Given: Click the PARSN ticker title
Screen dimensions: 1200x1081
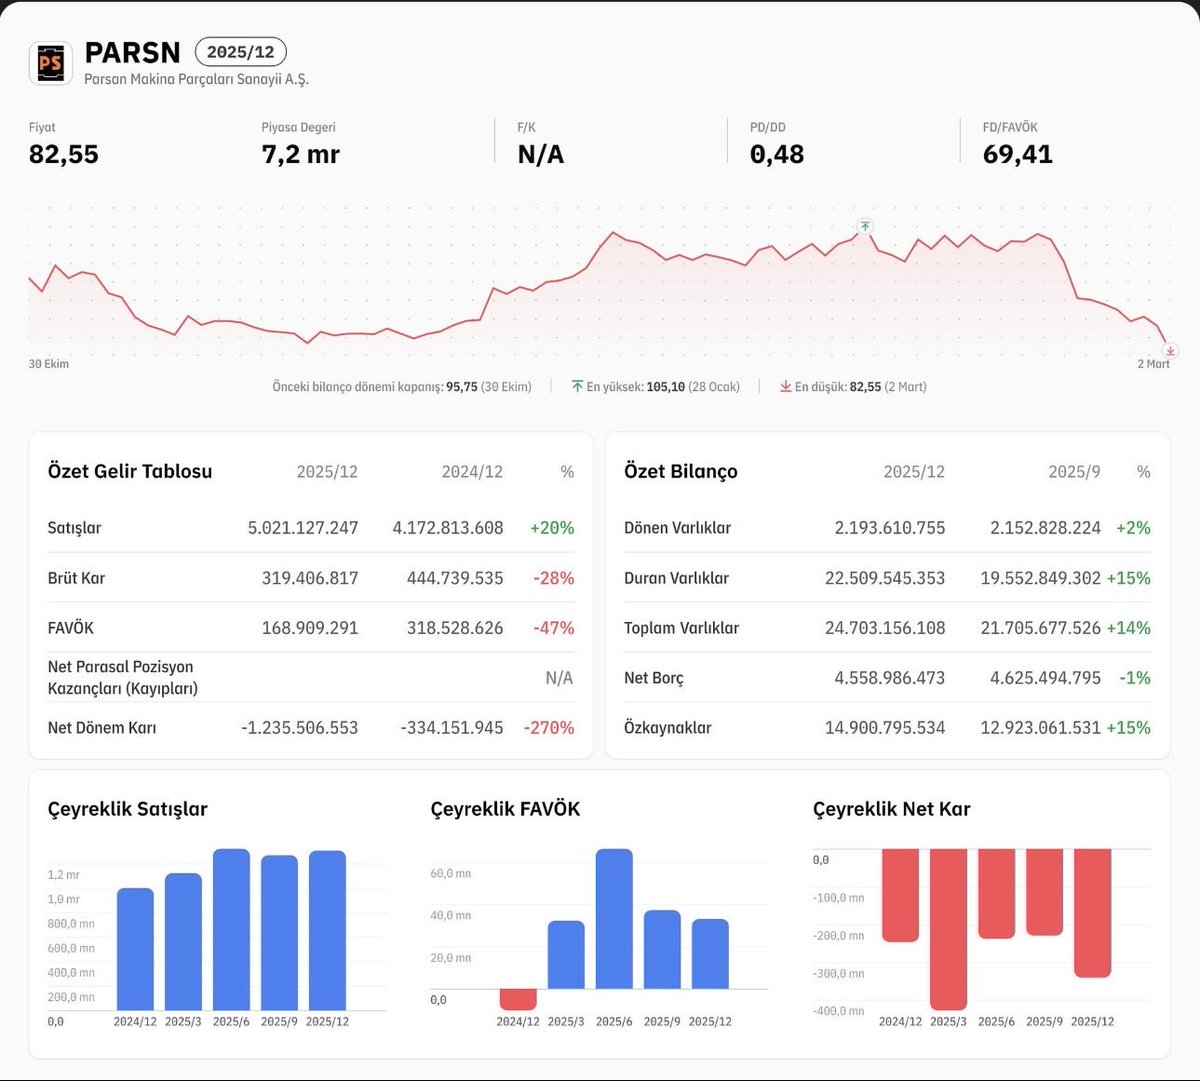Looking at the screenshot, I should pos(133,52).
